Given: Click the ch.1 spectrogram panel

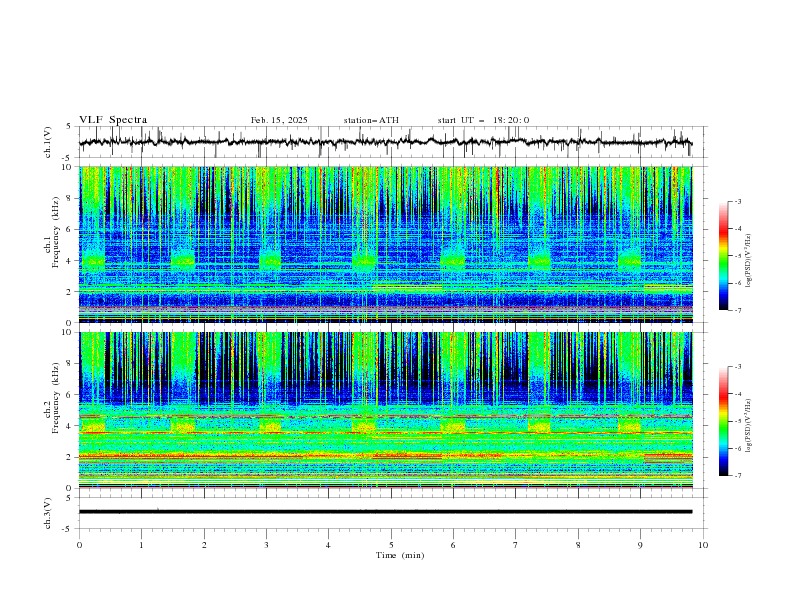Looking at the screenshot, I should point(386,244).
